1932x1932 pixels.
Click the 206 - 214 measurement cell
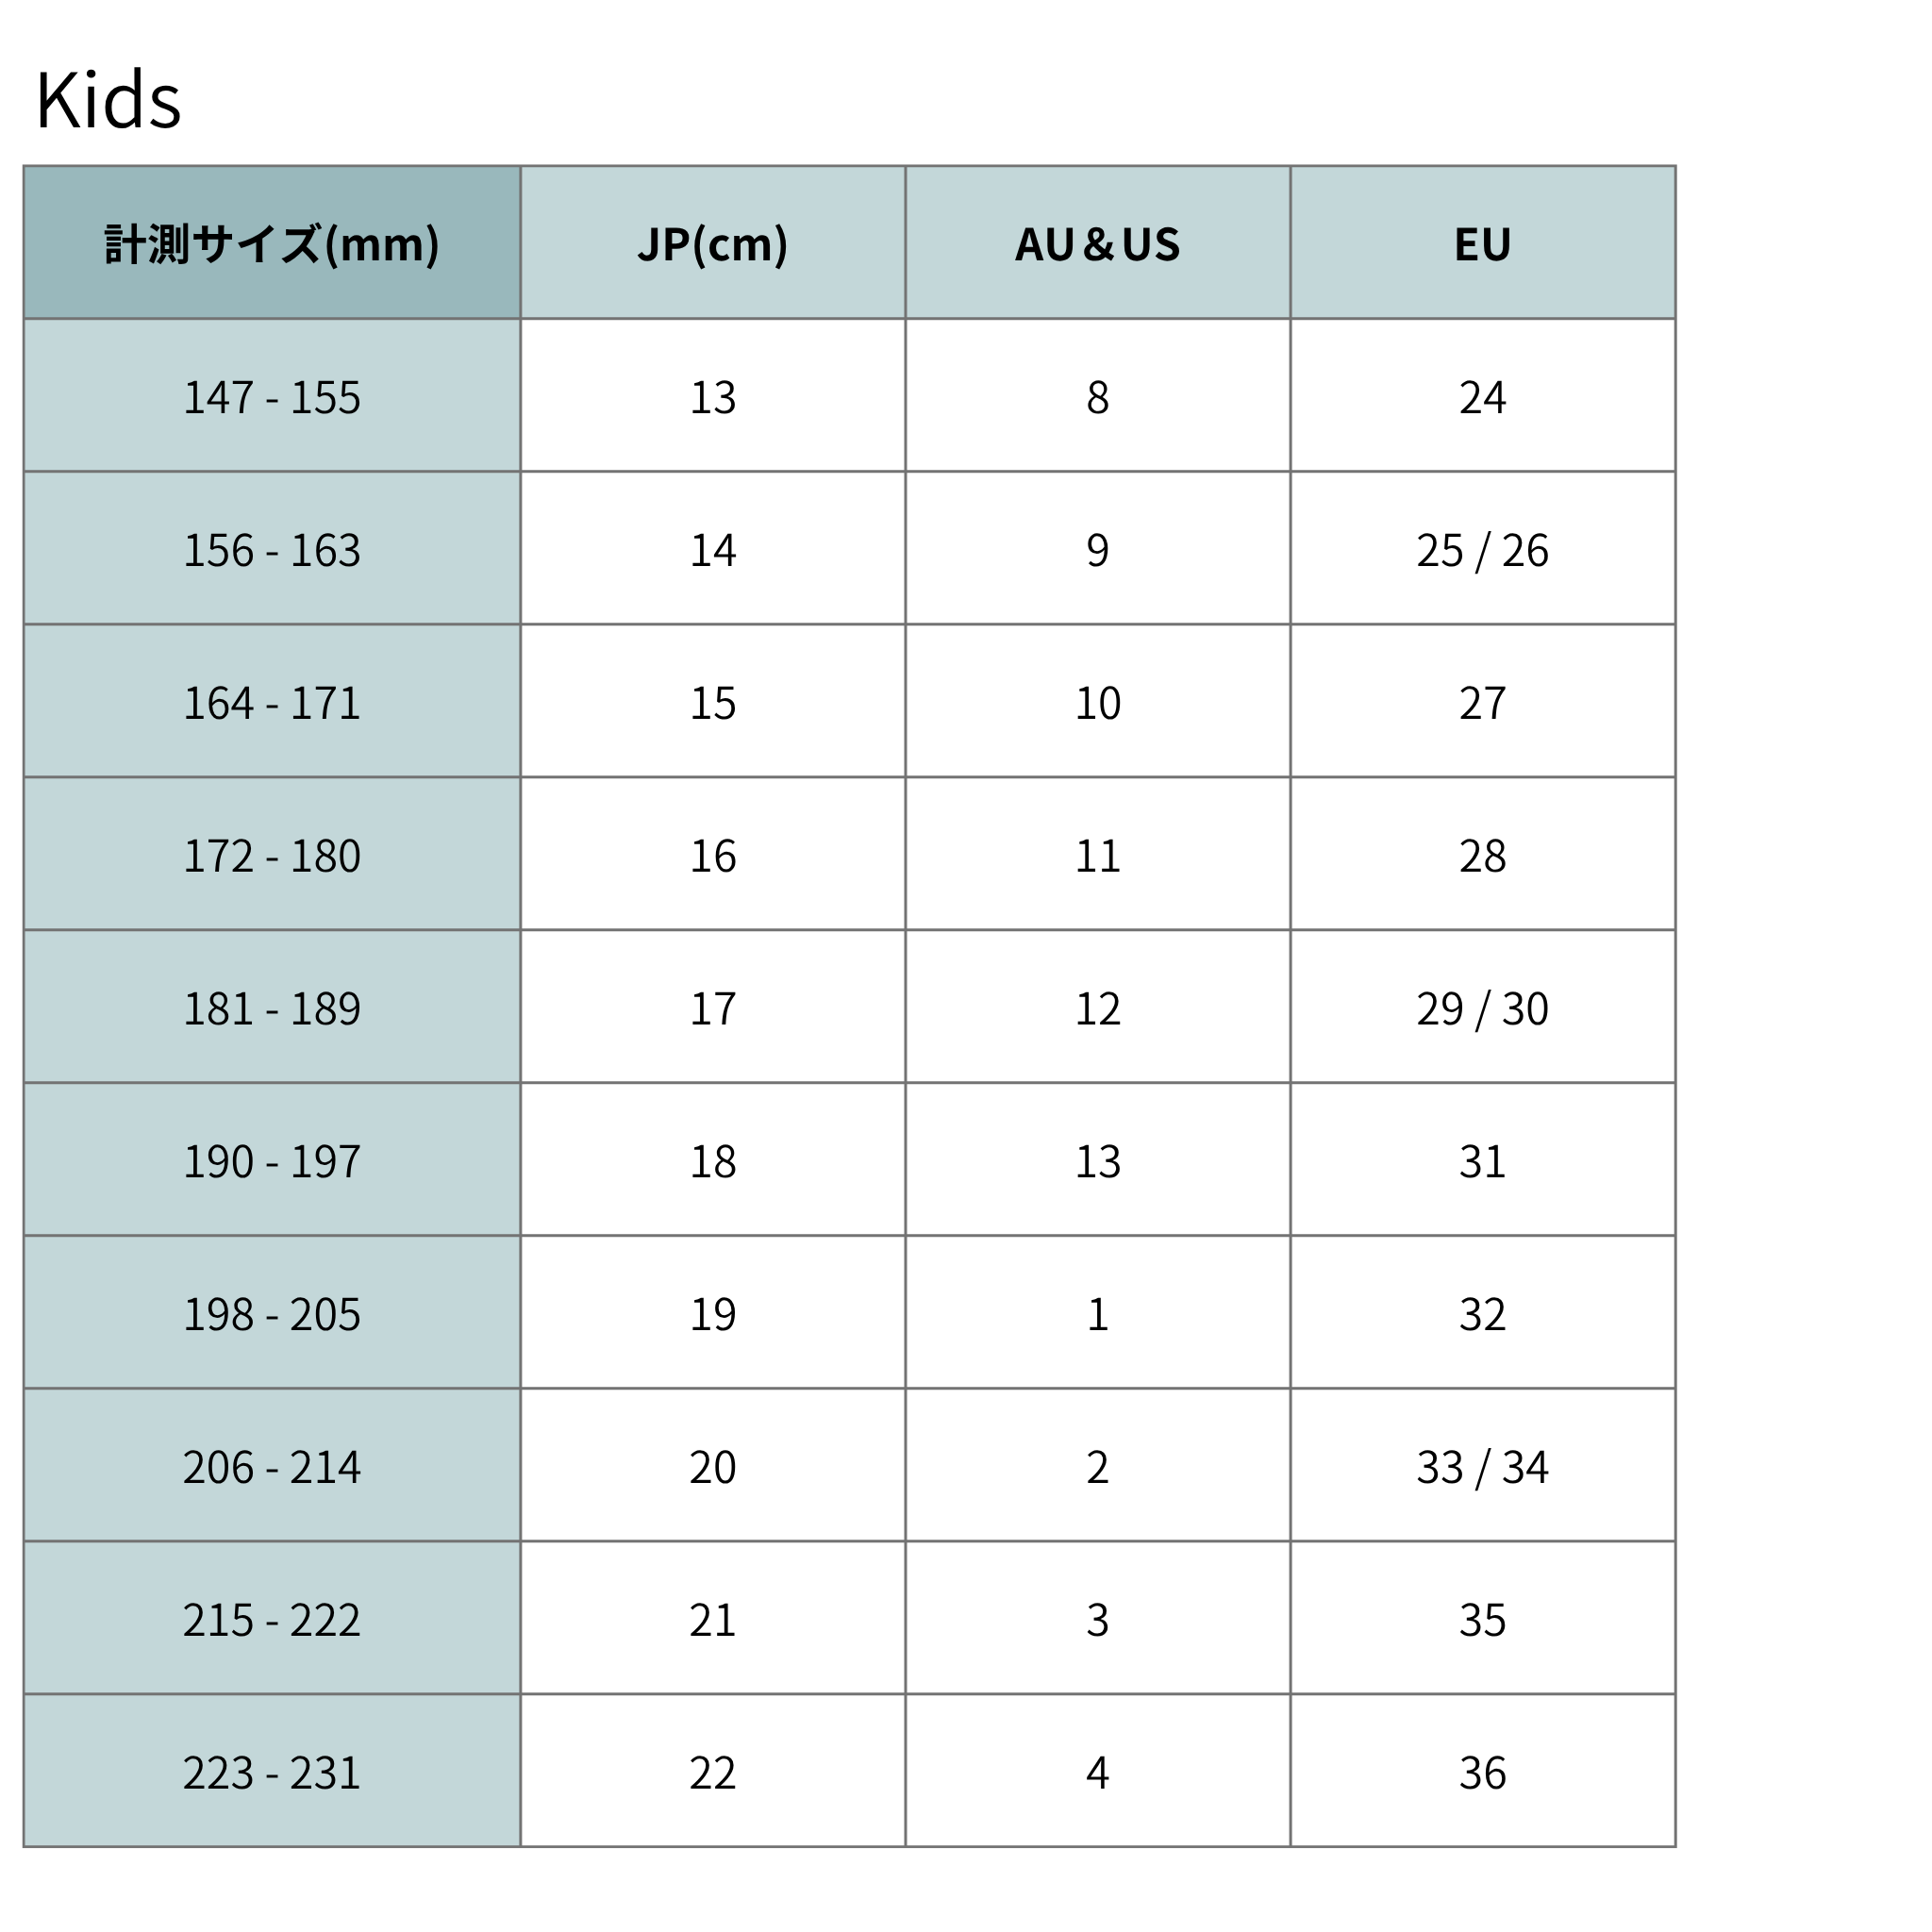tap(272, 1466)
